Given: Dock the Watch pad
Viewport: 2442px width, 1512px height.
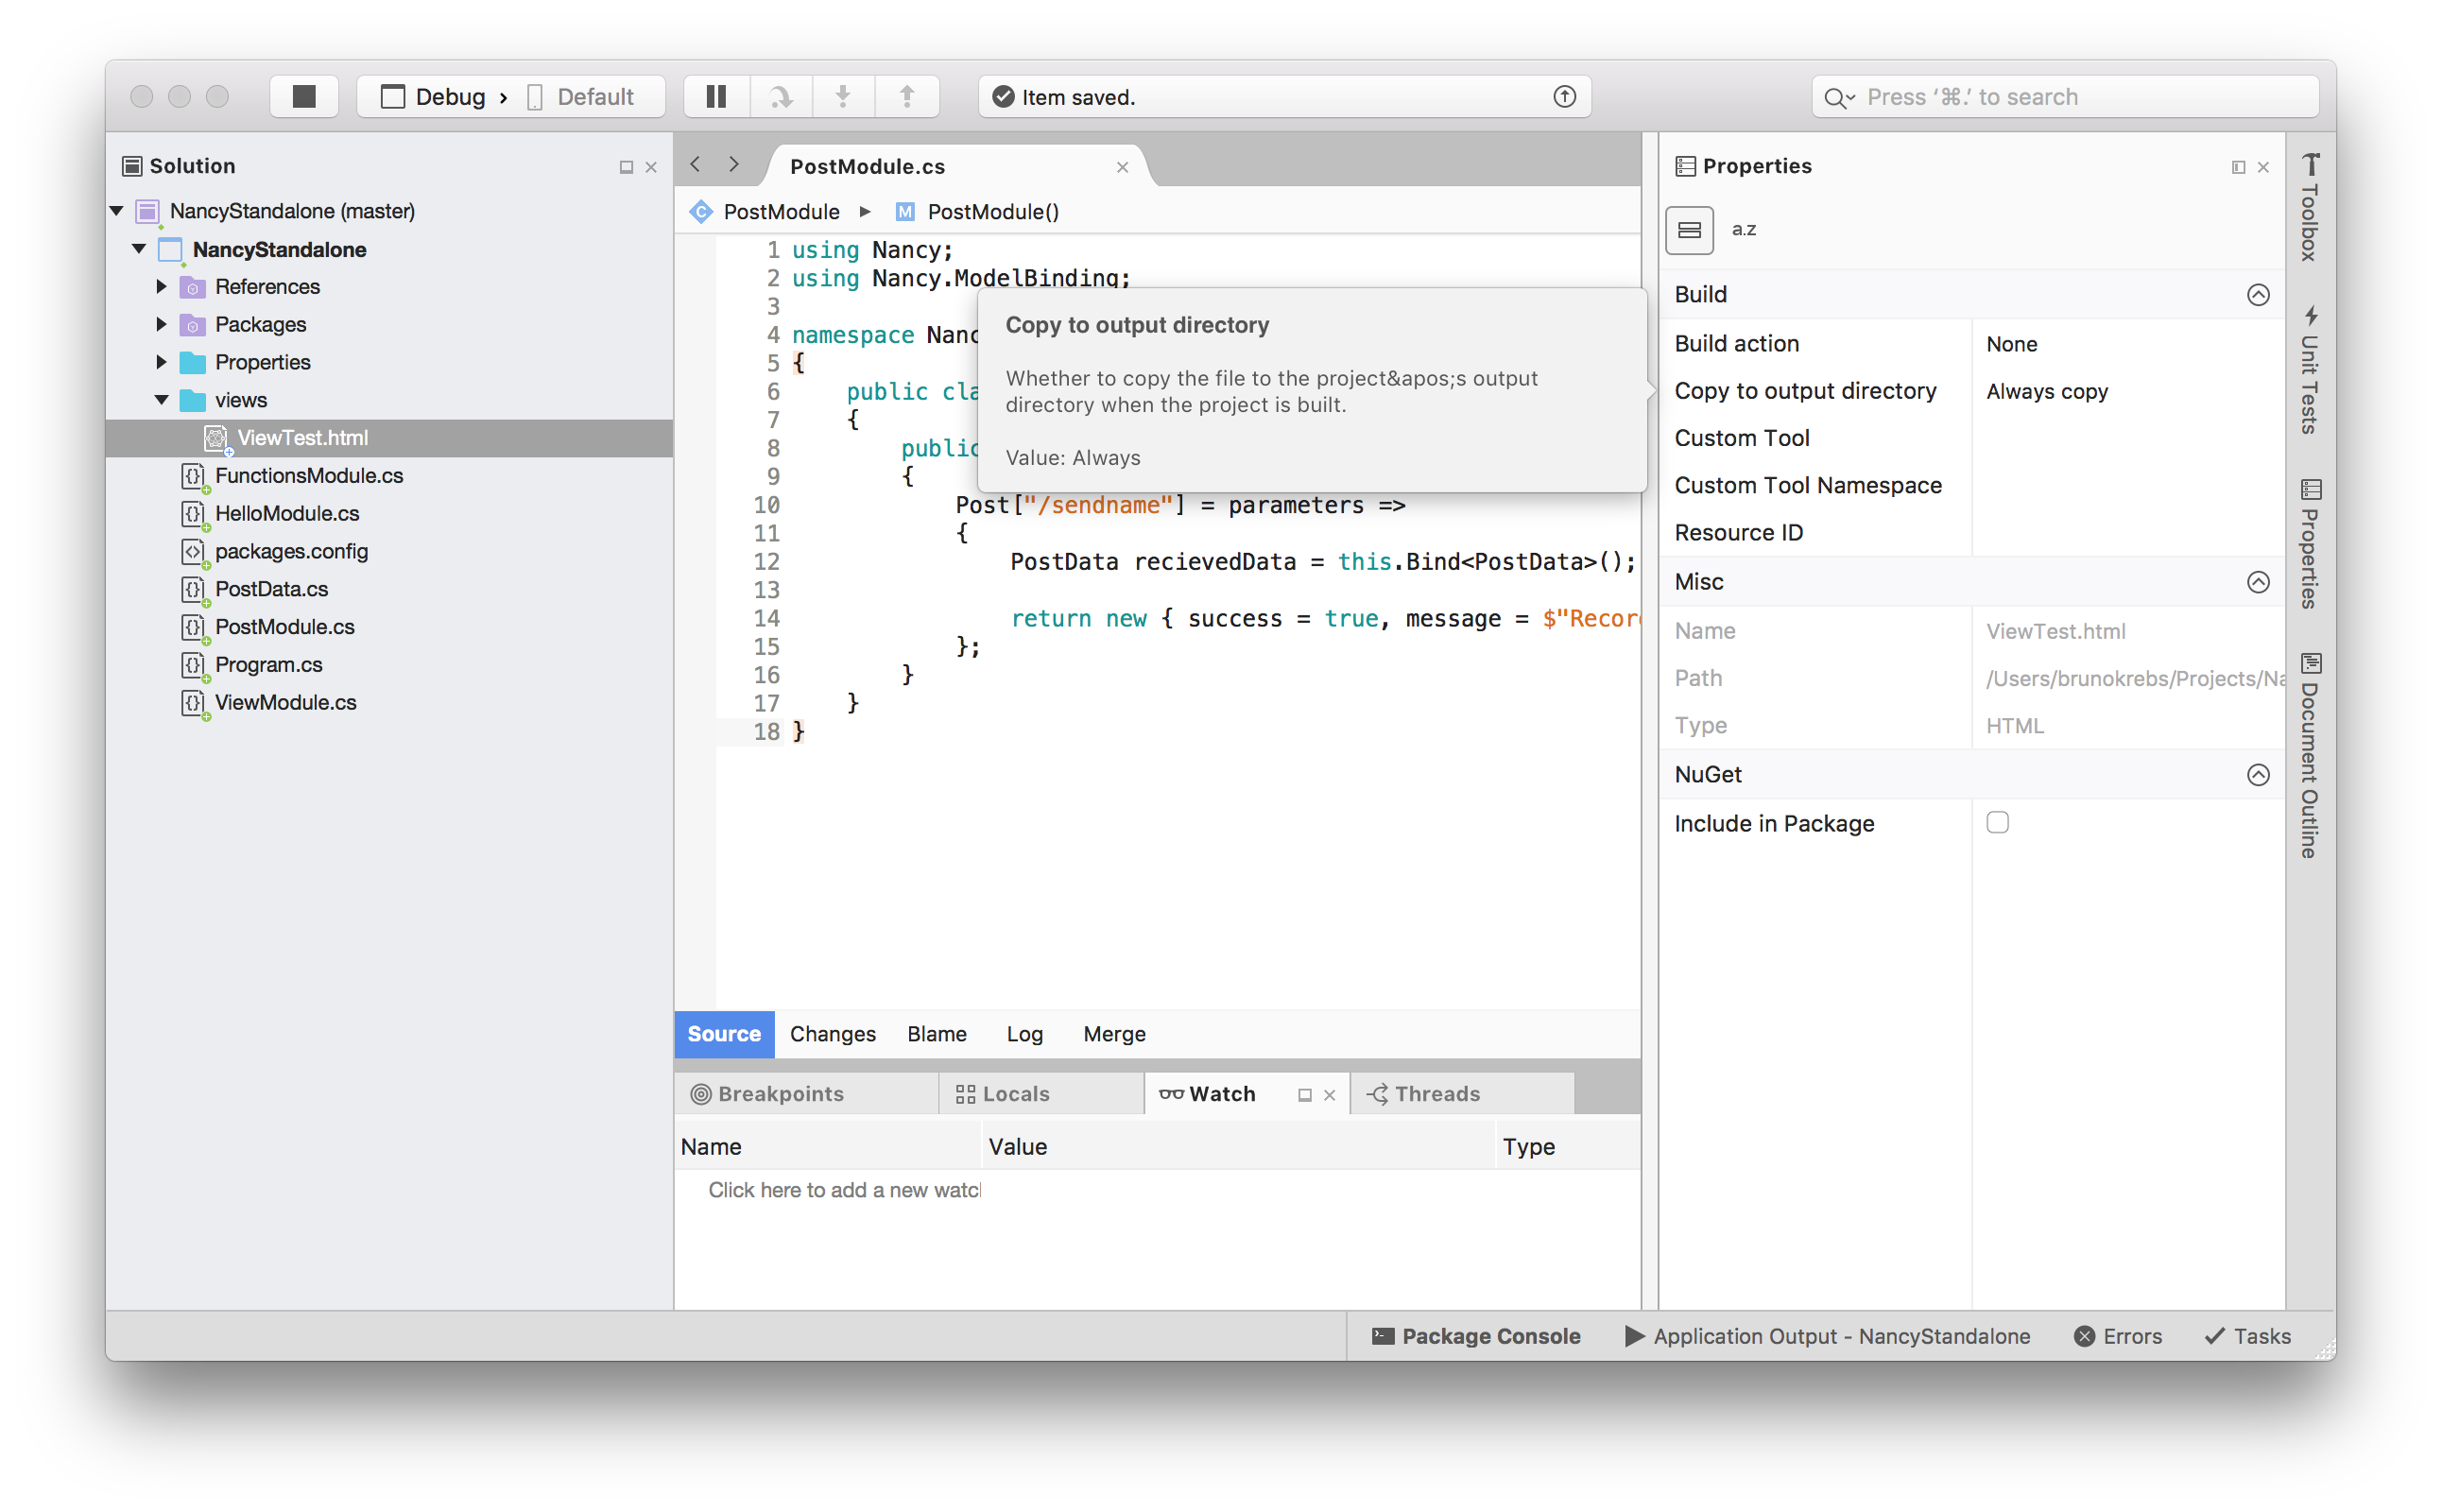Looking at the screenshot, I should point(1304,1095).
